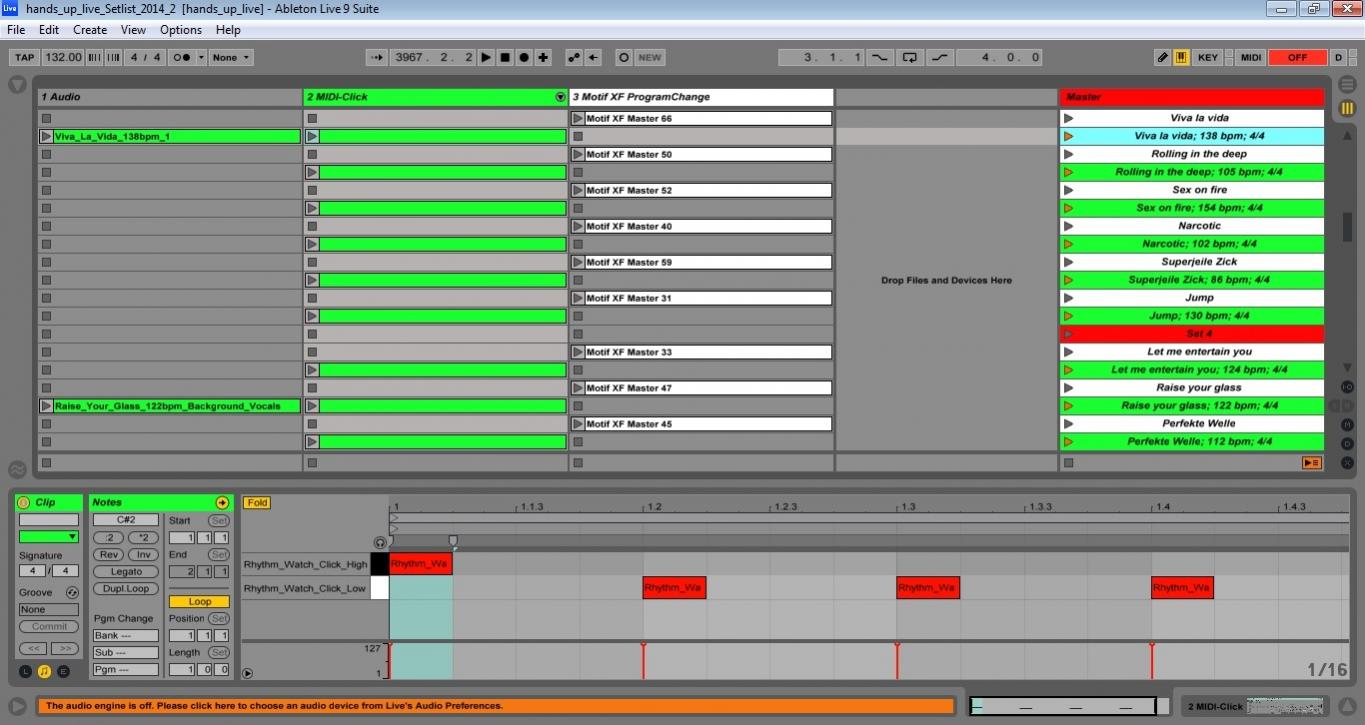Click the clip activator circle beside Clip

pyautogui.click(x=24, y=502)
